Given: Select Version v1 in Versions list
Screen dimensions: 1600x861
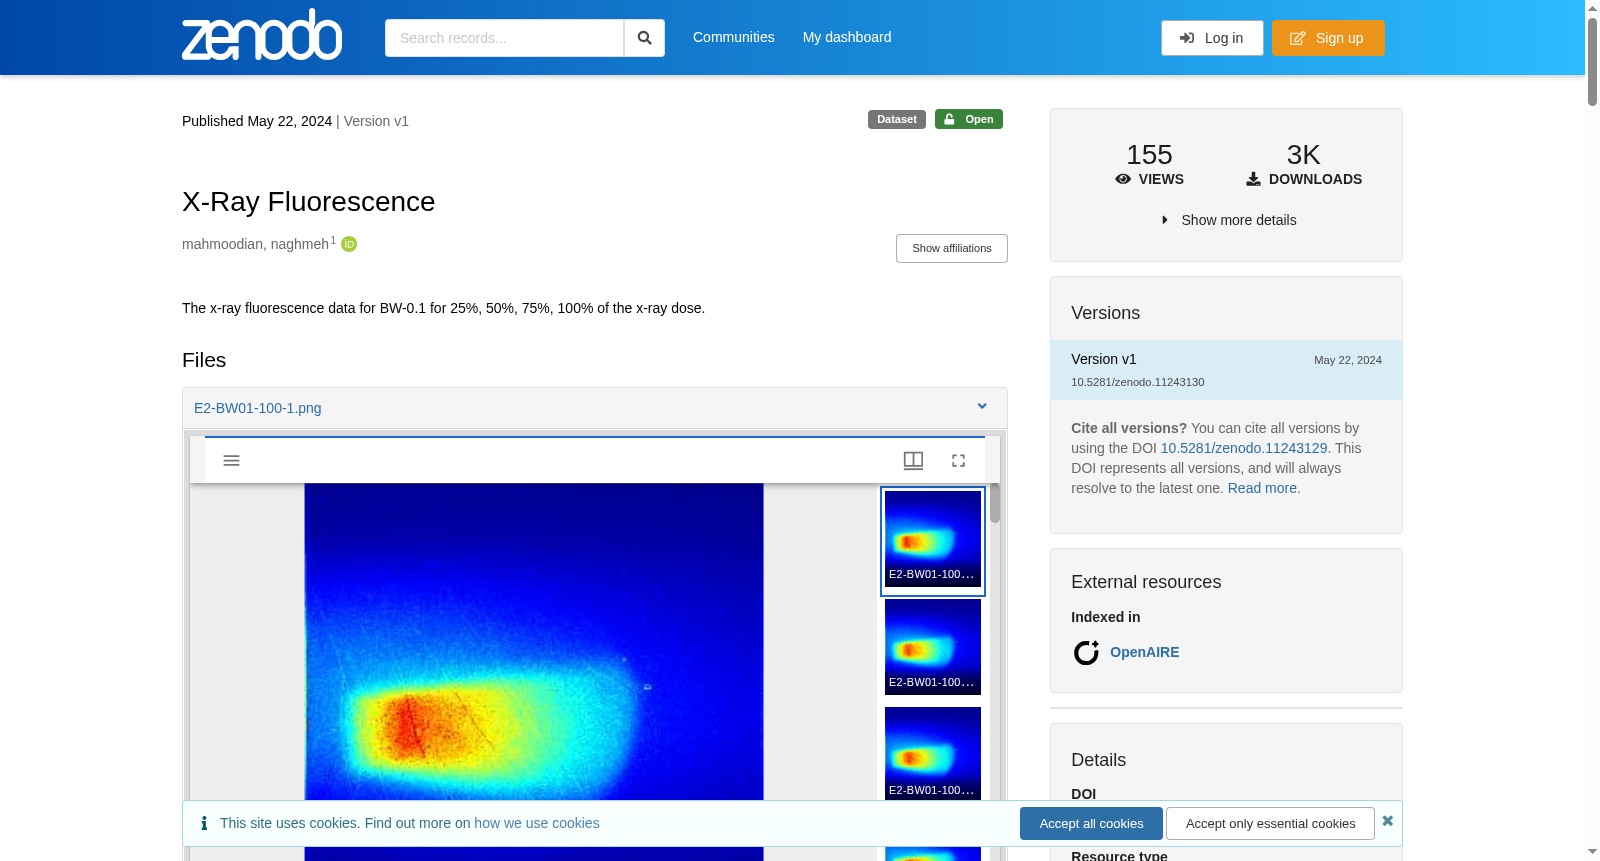Looking at the screenshot, I should tap(1226, 370).
